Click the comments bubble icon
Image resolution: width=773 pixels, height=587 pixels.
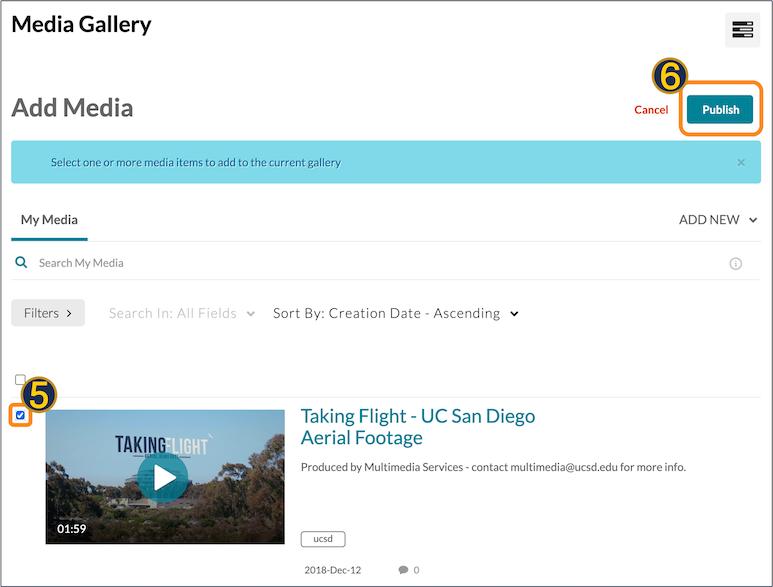click(403, 570)
